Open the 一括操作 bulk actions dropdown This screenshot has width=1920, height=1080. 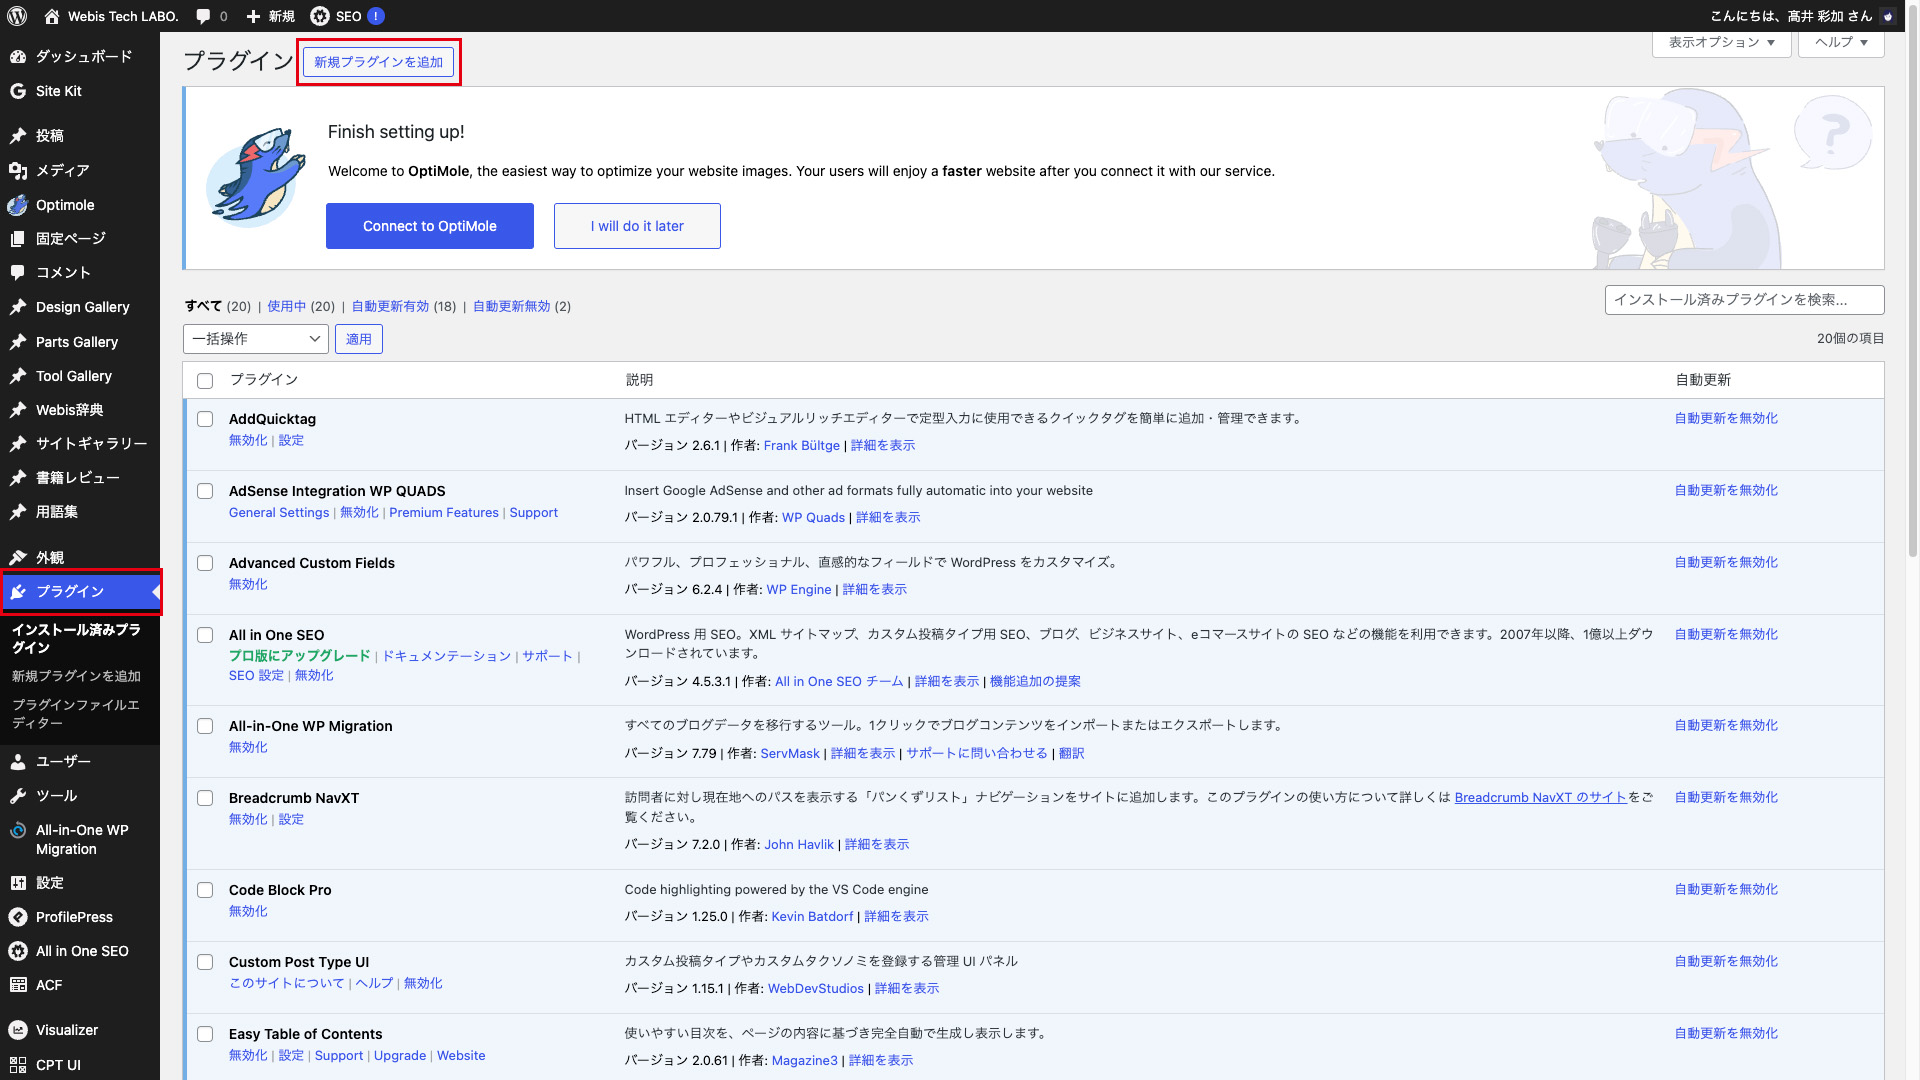[256, 339]
